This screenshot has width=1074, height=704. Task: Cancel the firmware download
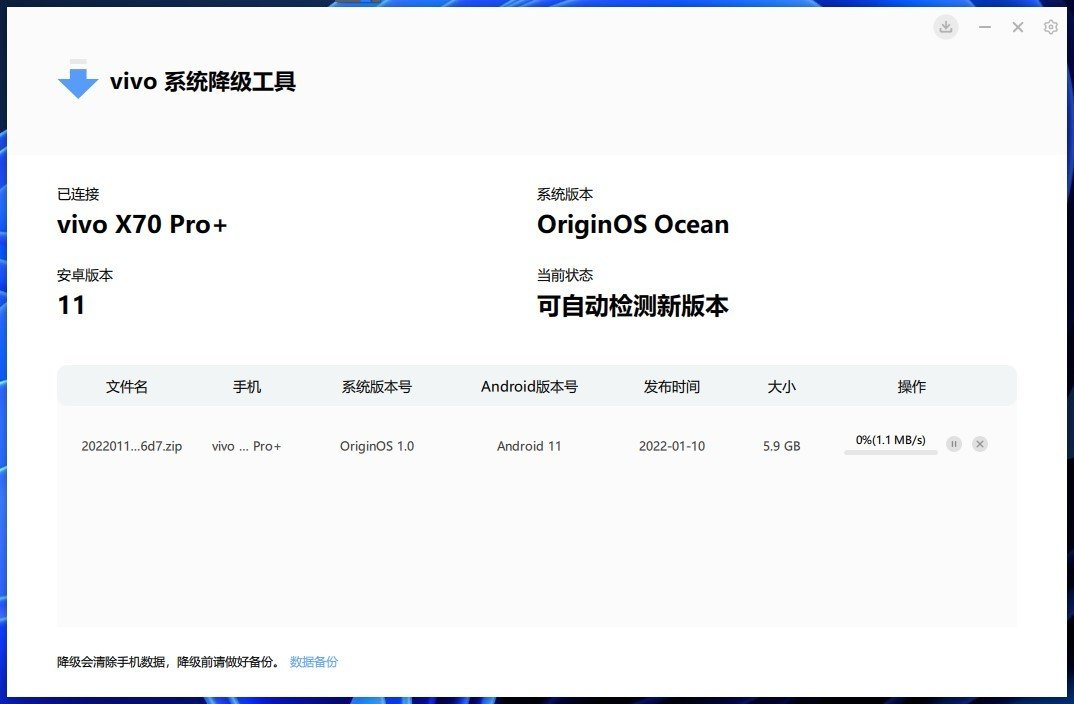point(980,444)
